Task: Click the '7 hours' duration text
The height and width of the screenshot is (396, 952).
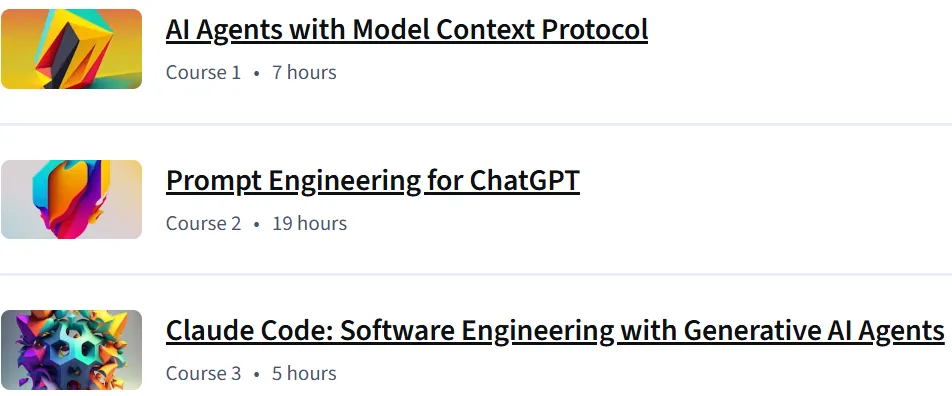Action: point(304,73)
